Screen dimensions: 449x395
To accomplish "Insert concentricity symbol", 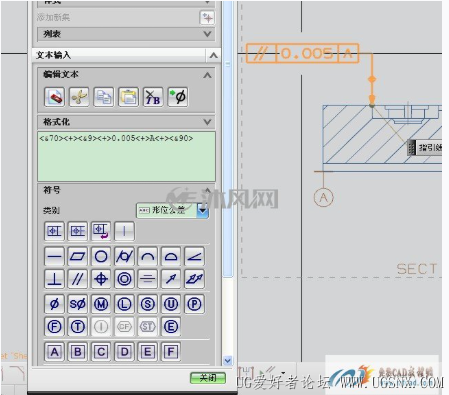I will (x=124, y=279).
